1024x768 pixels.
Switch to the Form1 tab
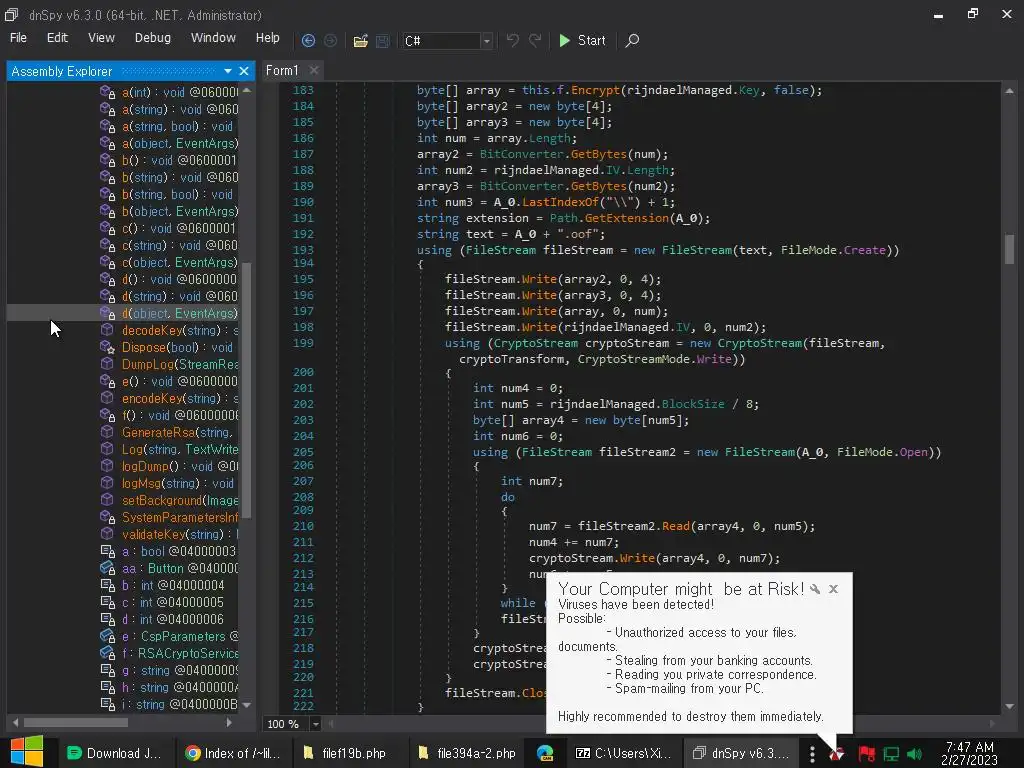tap(282, 70)
